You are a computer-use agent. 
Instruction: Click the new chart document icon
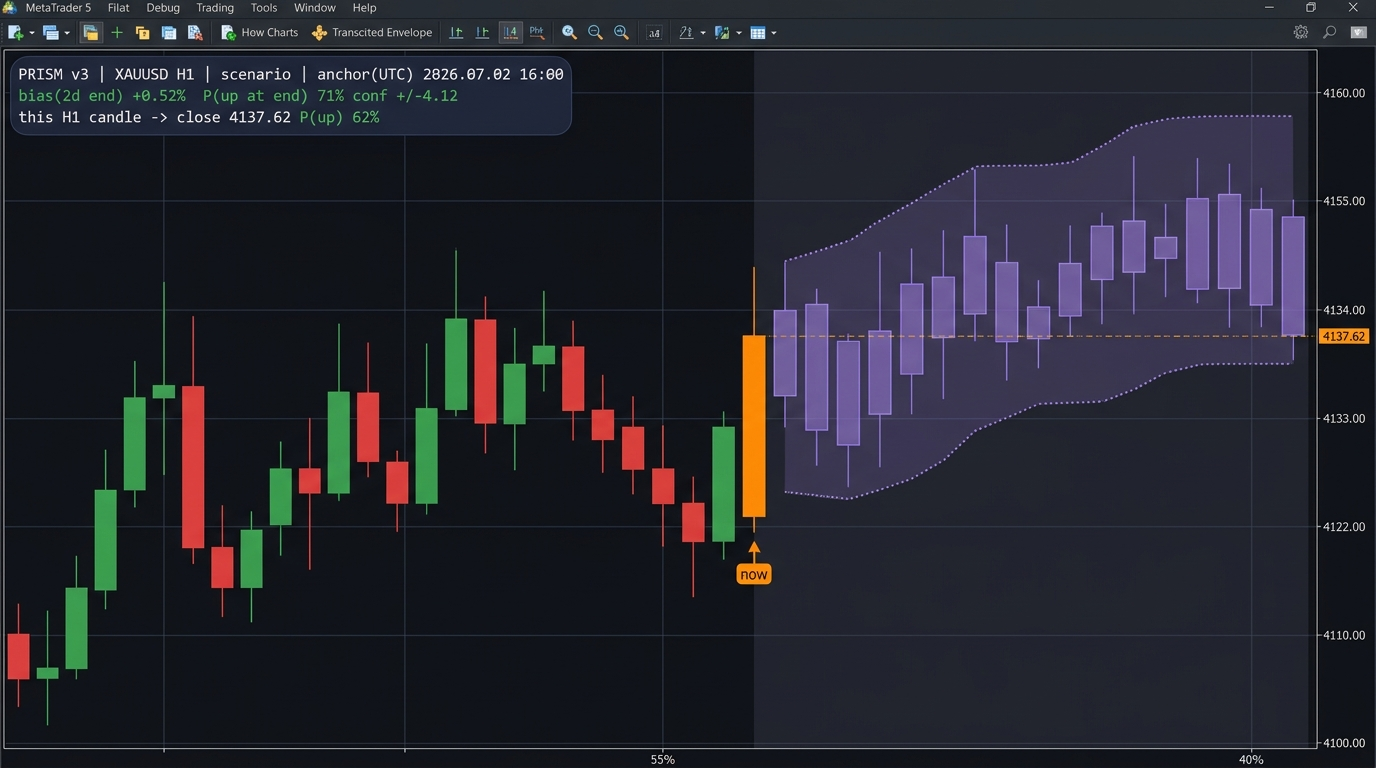pyautogui.click(x=16, y=33)
